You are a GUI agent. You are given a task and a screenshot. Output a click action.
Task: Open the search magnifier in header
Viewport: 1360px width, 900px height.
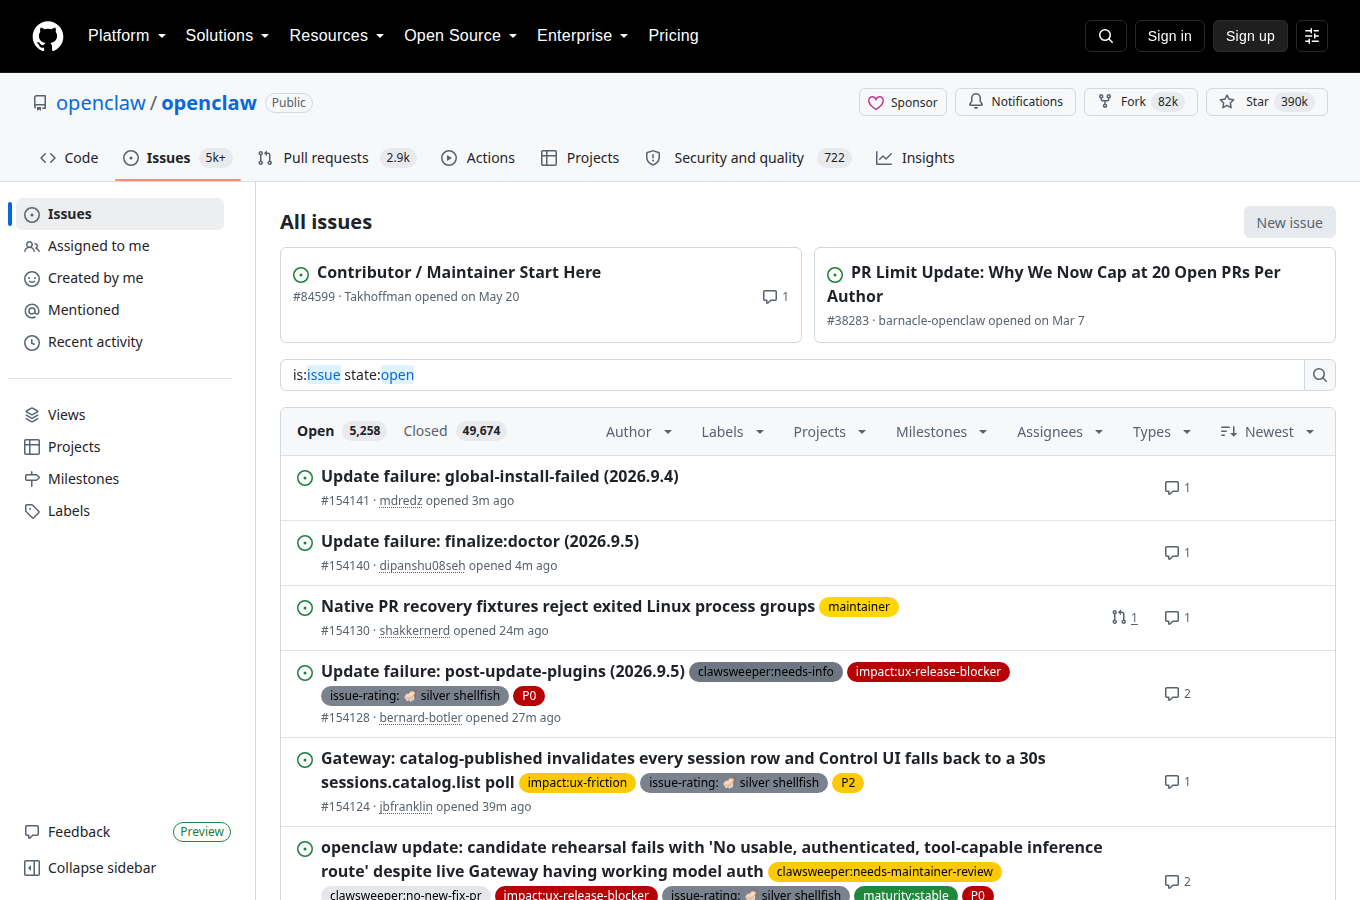point(1106,36)
